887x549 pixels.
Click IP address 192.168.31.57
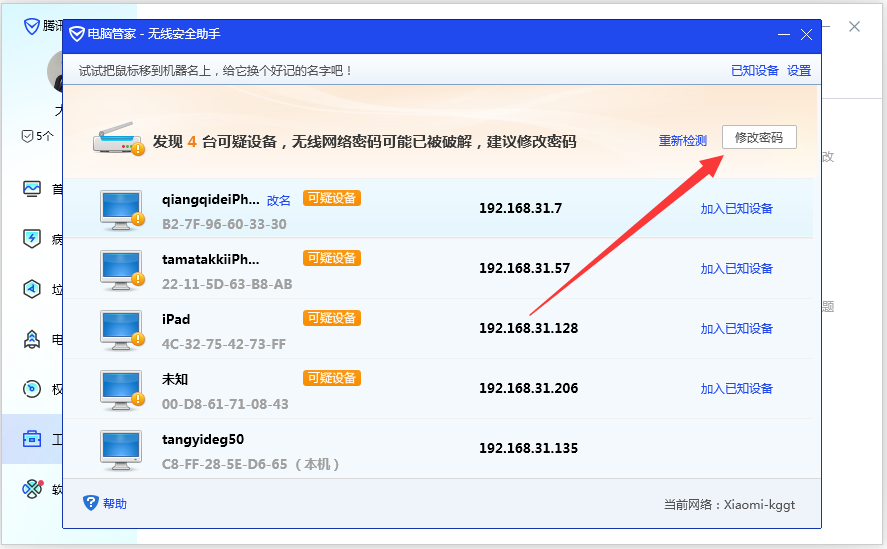(524, 269)
